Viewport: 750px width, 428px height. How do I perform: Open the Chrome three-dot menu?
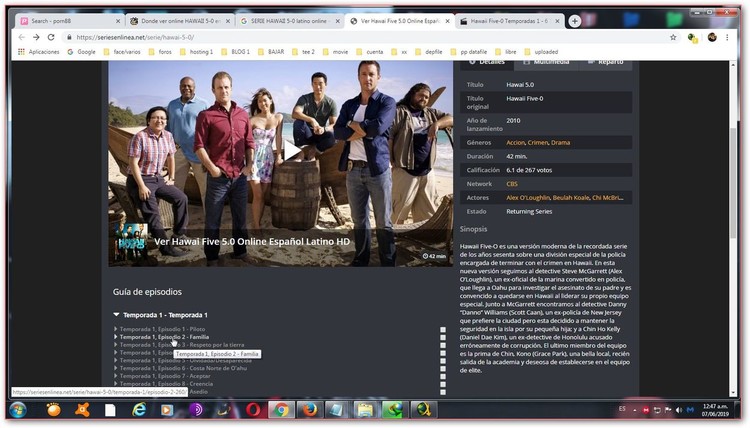click(x=727, y=37)
